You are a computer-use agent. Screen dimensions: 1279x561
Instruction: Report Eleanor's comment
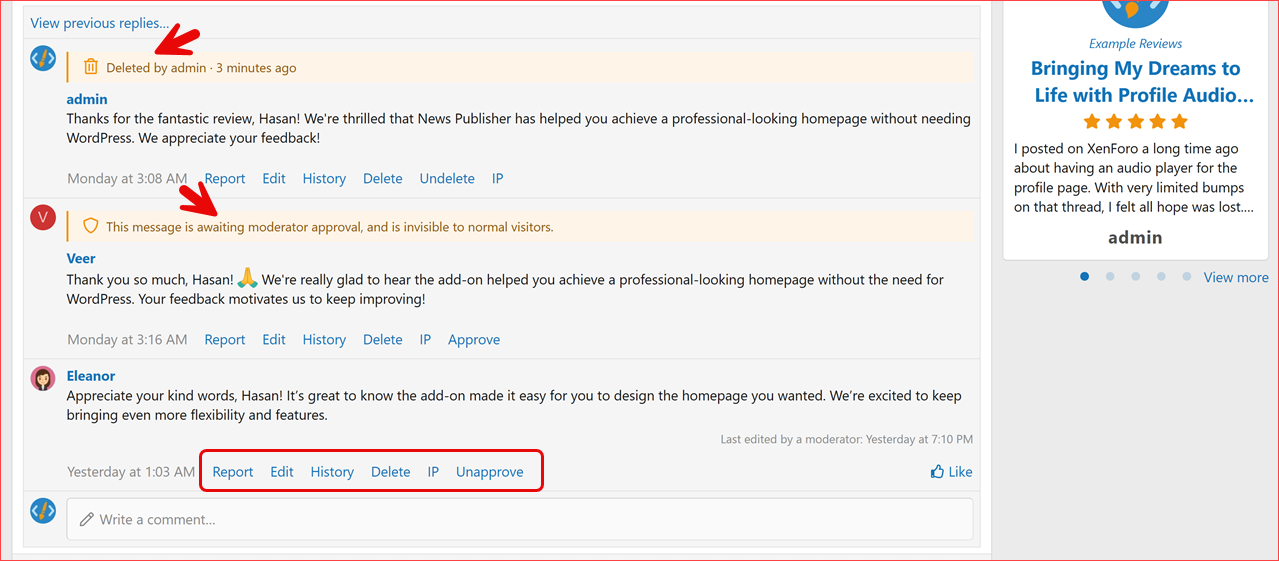pos(233,471)
